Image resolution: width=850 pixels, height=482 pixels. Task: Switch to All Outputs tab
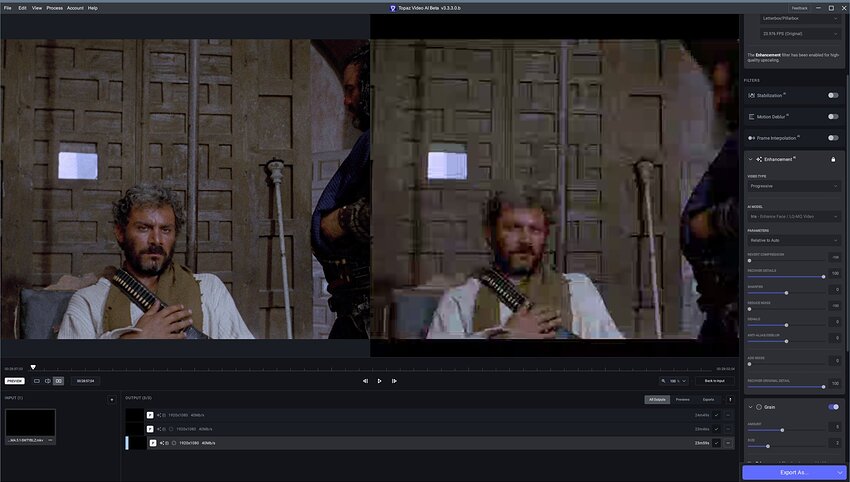[x=657, y=400]
